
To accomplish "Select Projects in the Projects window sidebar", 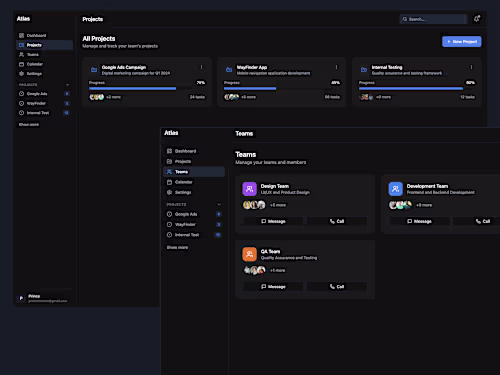I will 45,45.
